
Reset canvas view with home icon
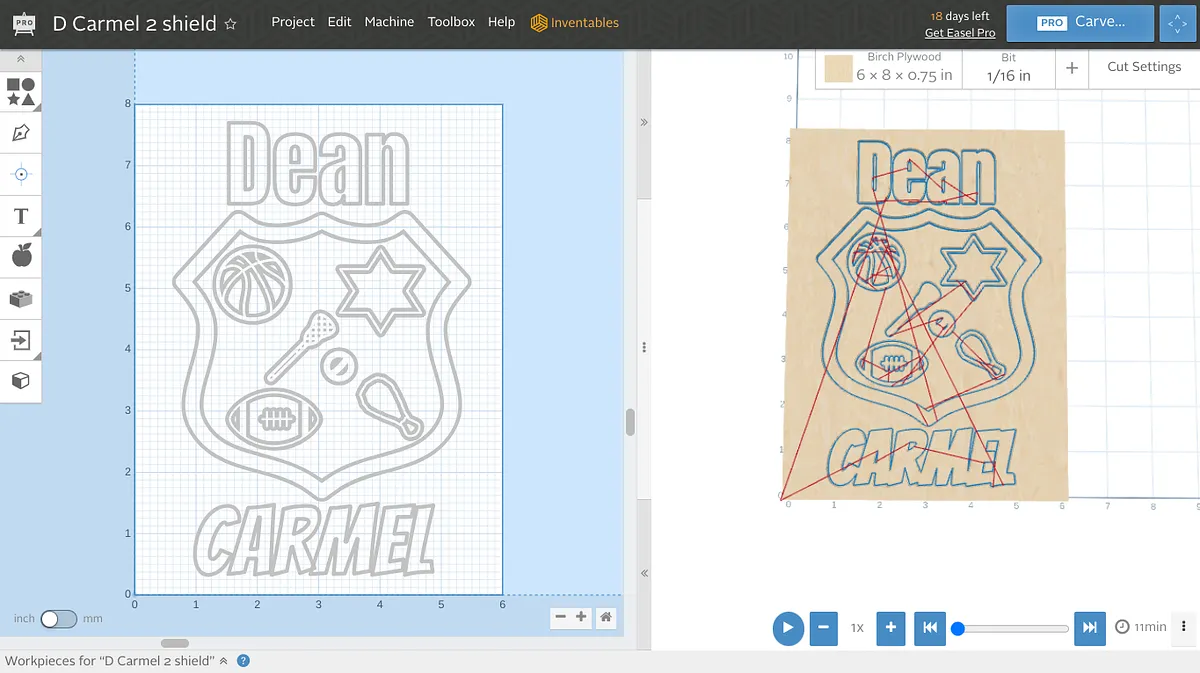click(606, 618)
